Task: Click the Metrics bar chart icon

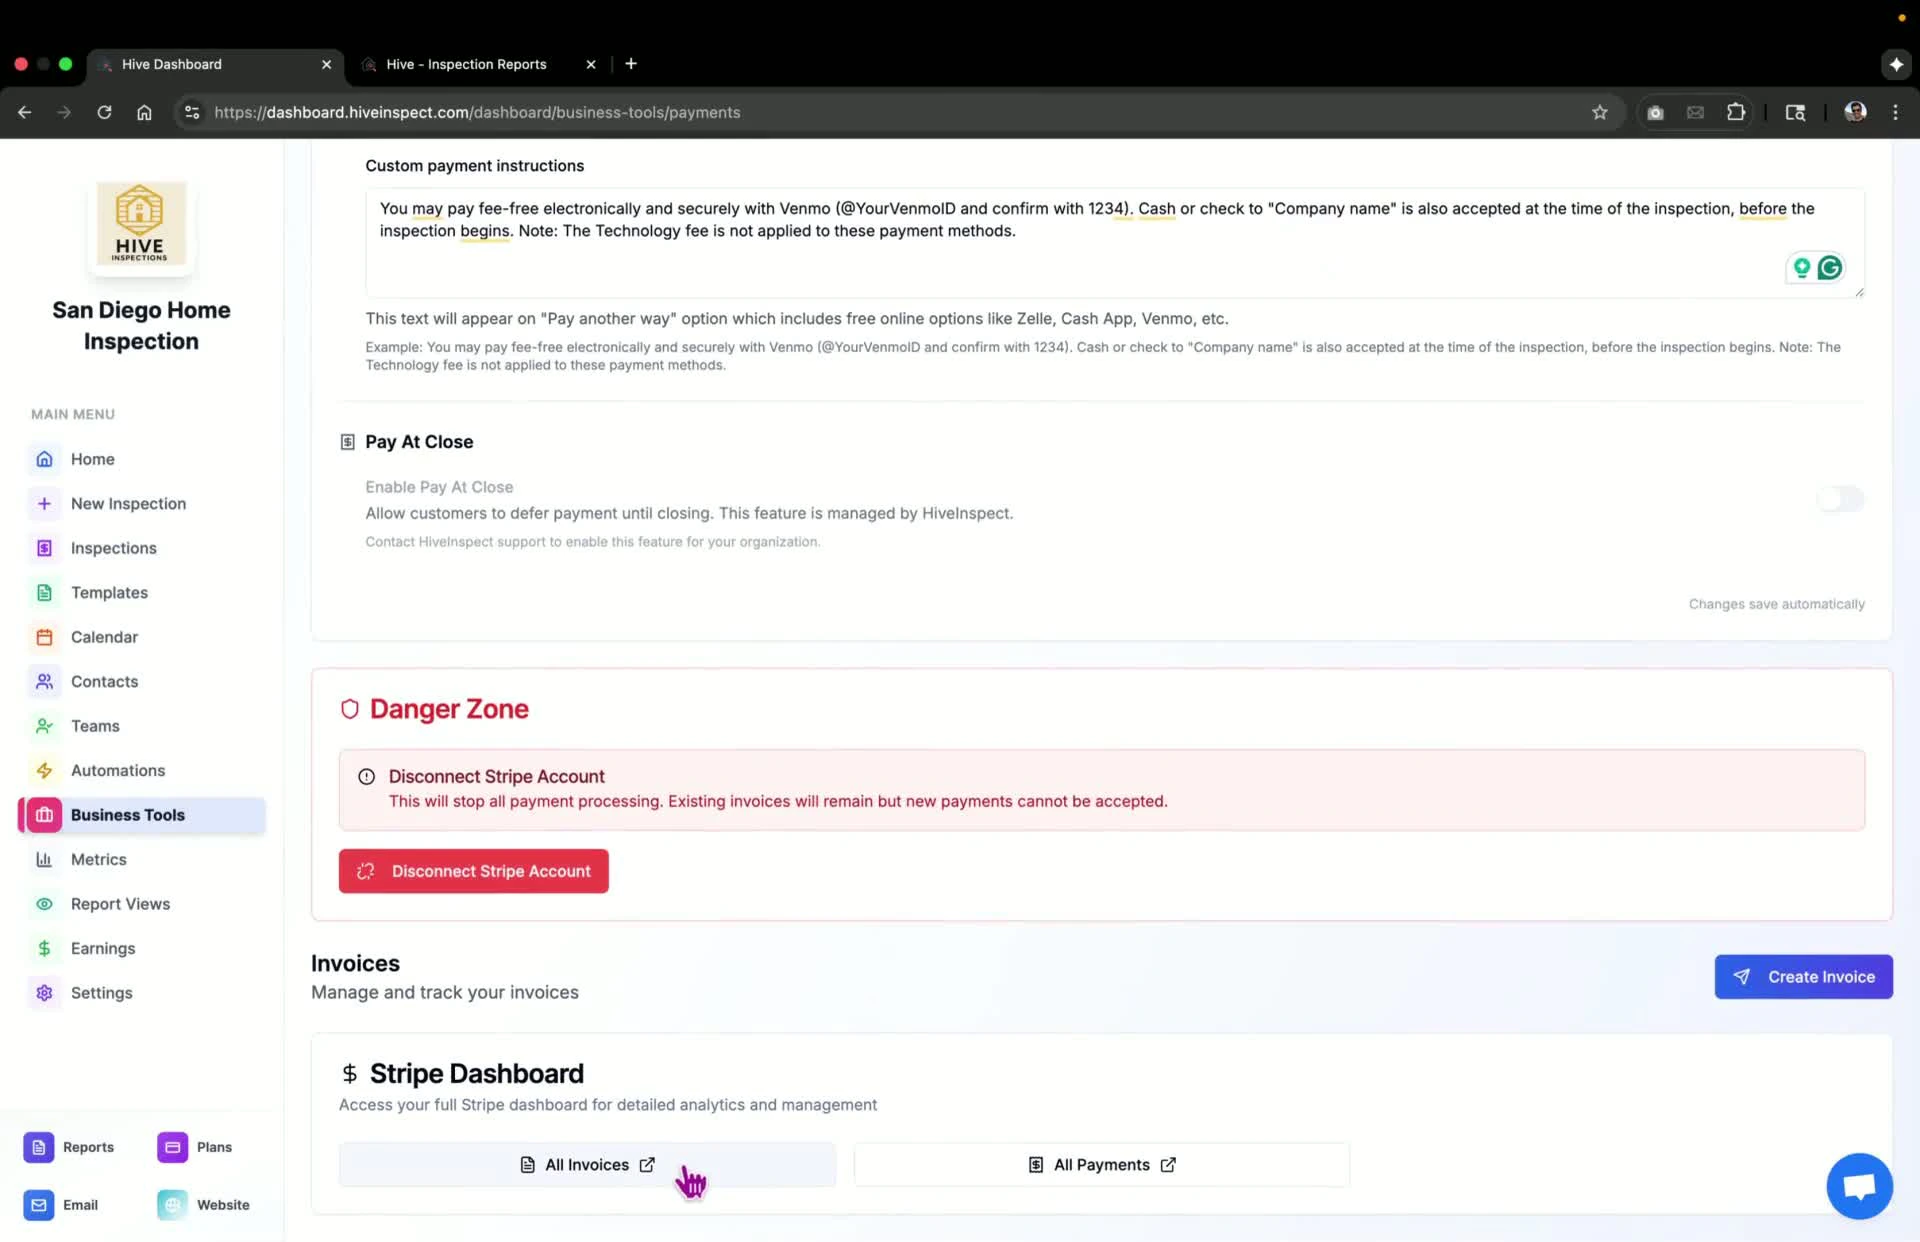Action: click(44, 859)
